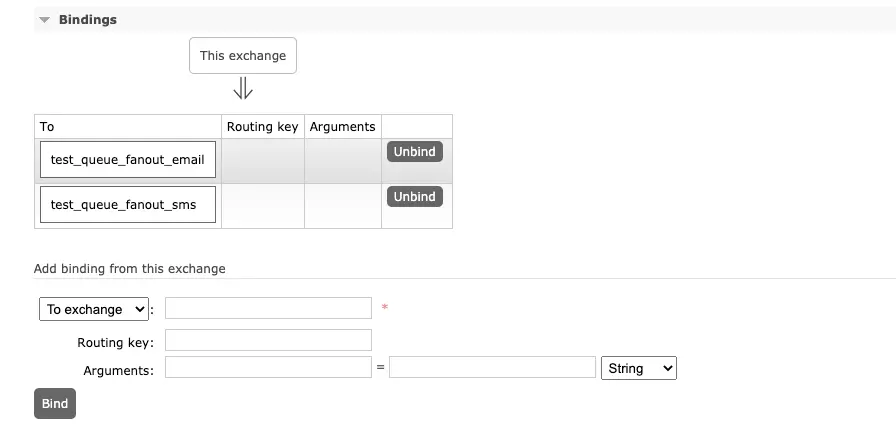This screenshot has height=429, width=896.
Task: Unbind the test_queue_fanout_email queue
Action: pos(414,152)
